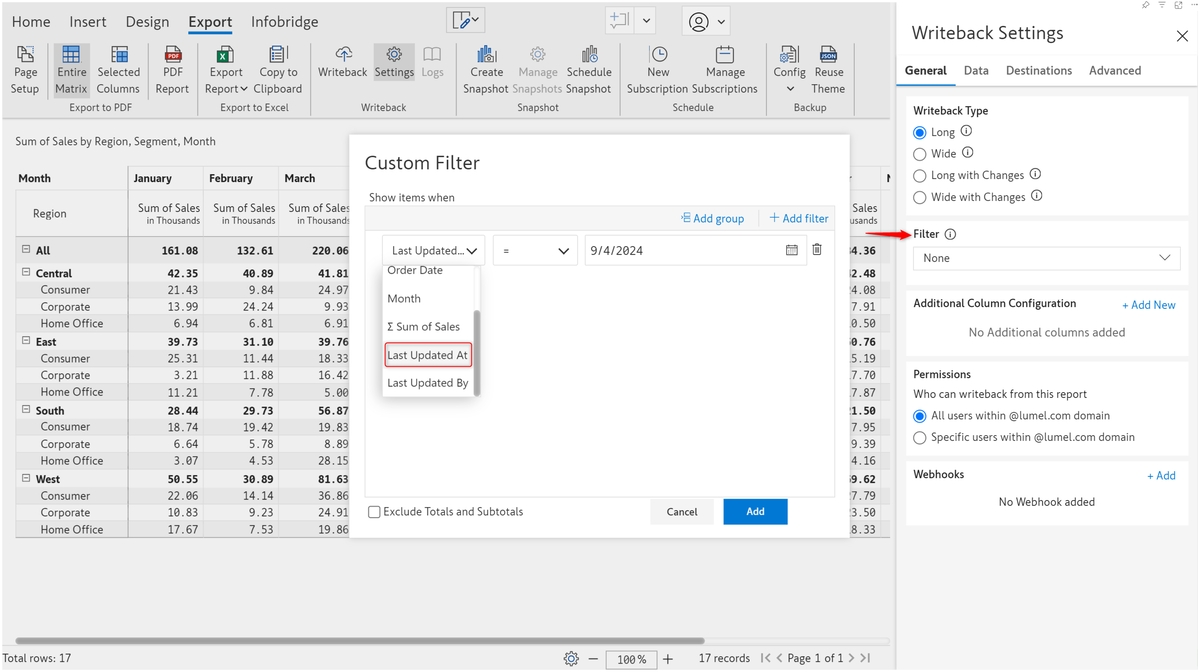Image resolution: width=1200 pixels, height=672 pixels.
Task: Click the + Add New column link
Action: [x=1148, y=305]
